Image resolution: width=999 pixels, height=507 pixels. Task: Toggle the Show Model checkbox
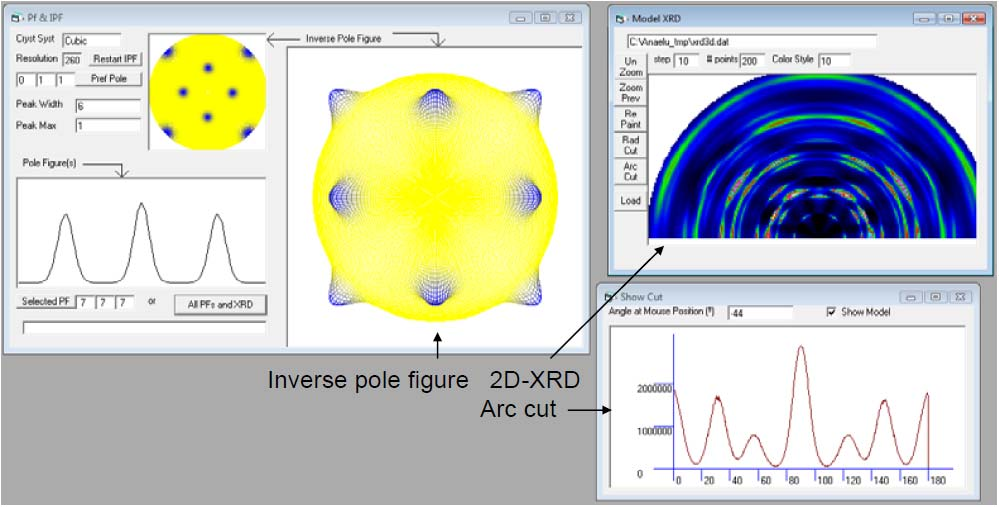832,312
